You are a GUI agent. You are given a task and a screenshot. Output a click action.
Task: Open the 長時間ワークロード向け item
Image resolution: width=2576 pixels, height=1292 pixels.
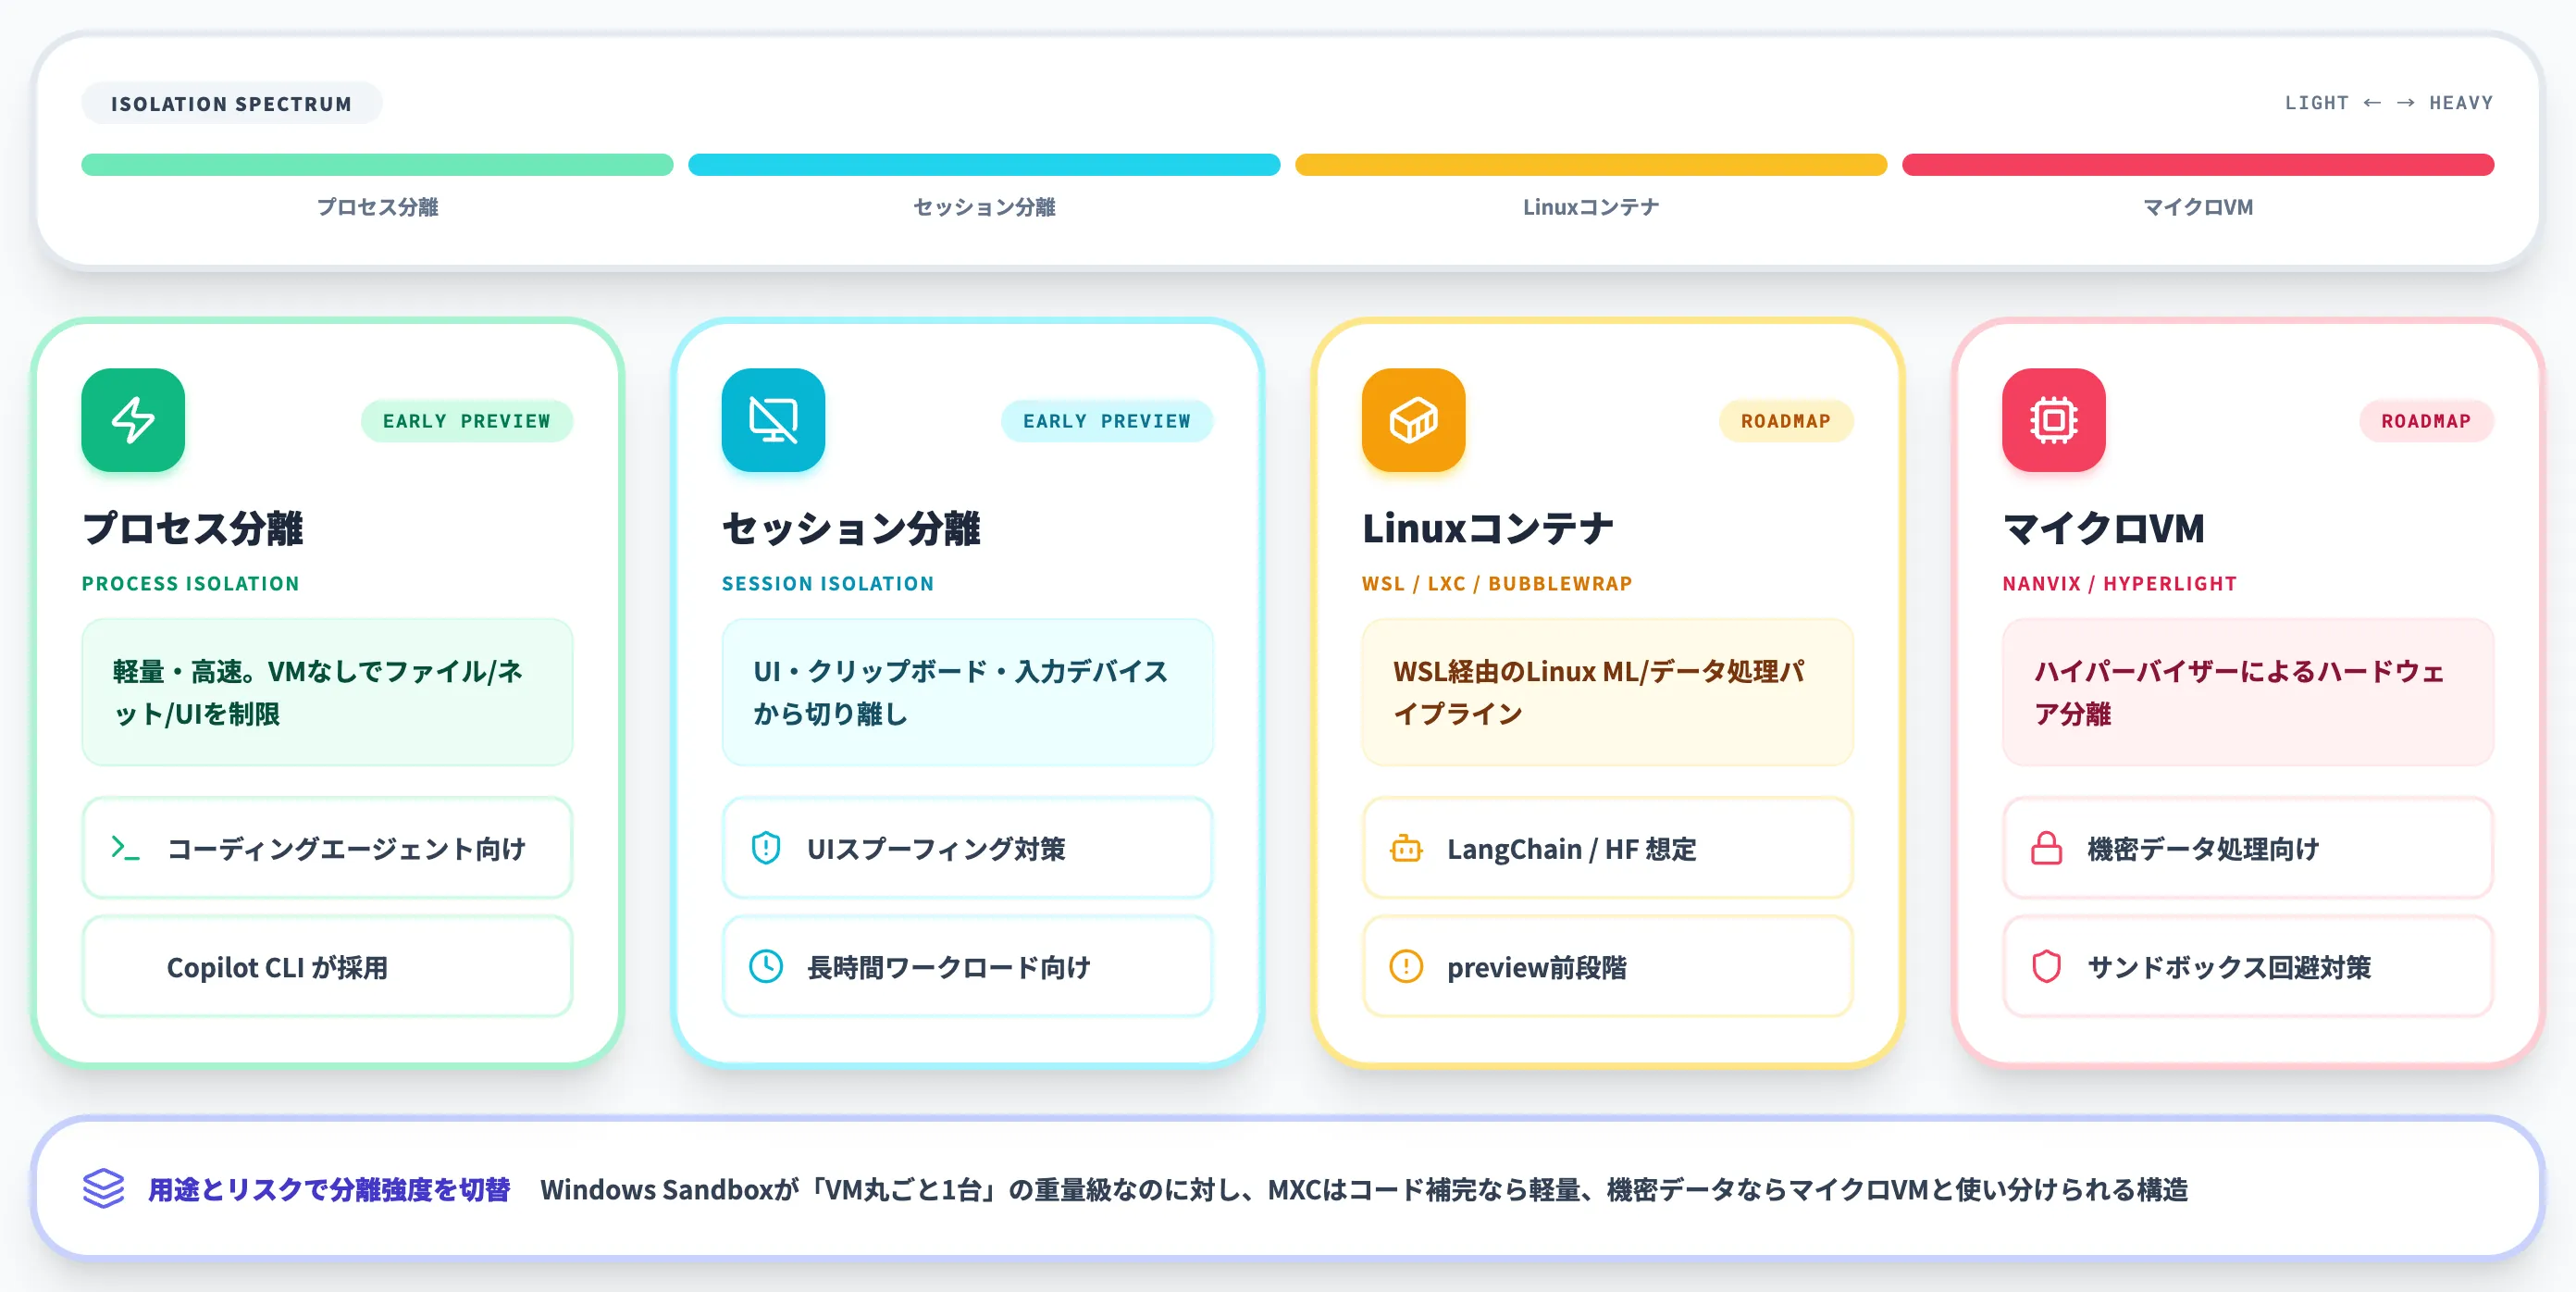[x=967, y=967]
